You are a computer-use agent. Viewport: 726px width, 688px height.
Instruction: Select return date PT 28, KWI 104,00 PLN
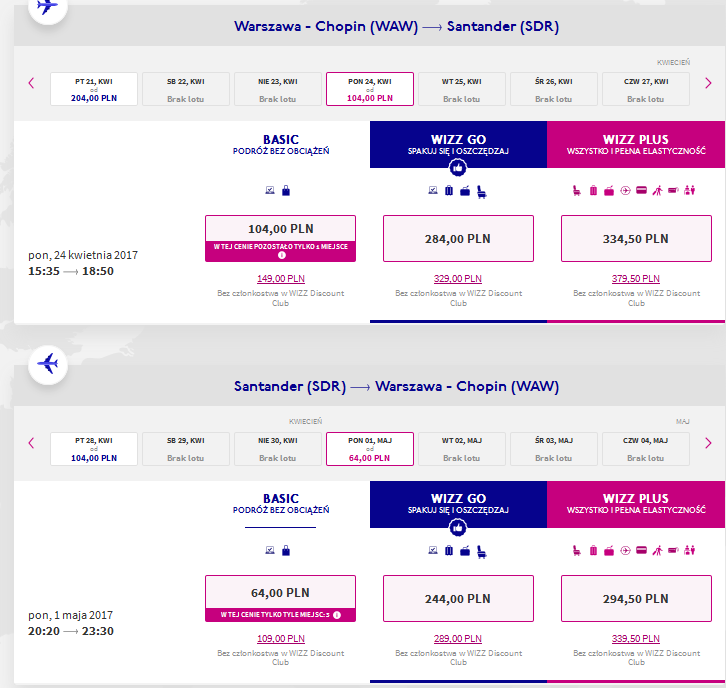[94, 449]
